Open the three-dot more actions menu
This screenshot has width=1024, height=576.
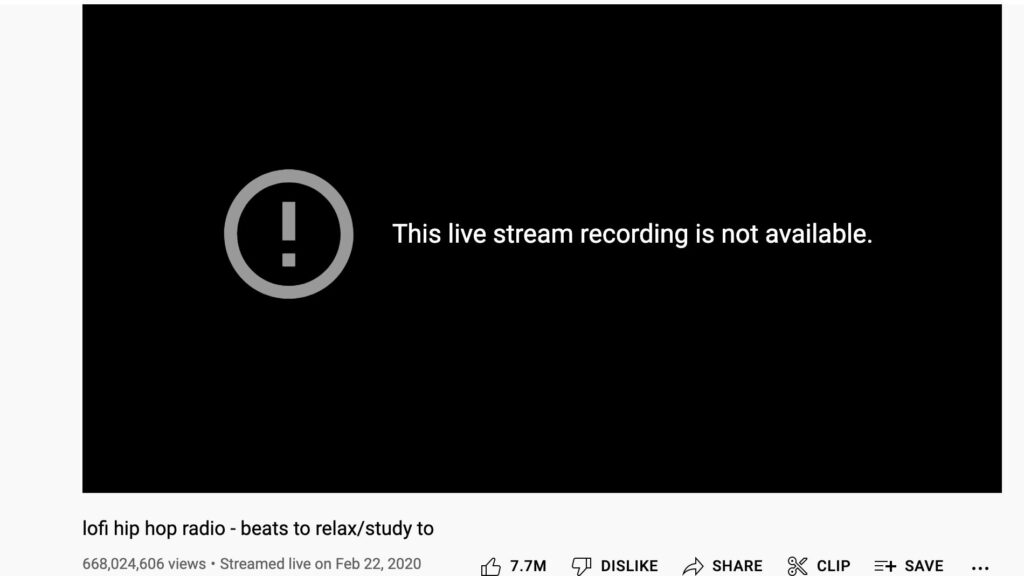click(980, 568)
